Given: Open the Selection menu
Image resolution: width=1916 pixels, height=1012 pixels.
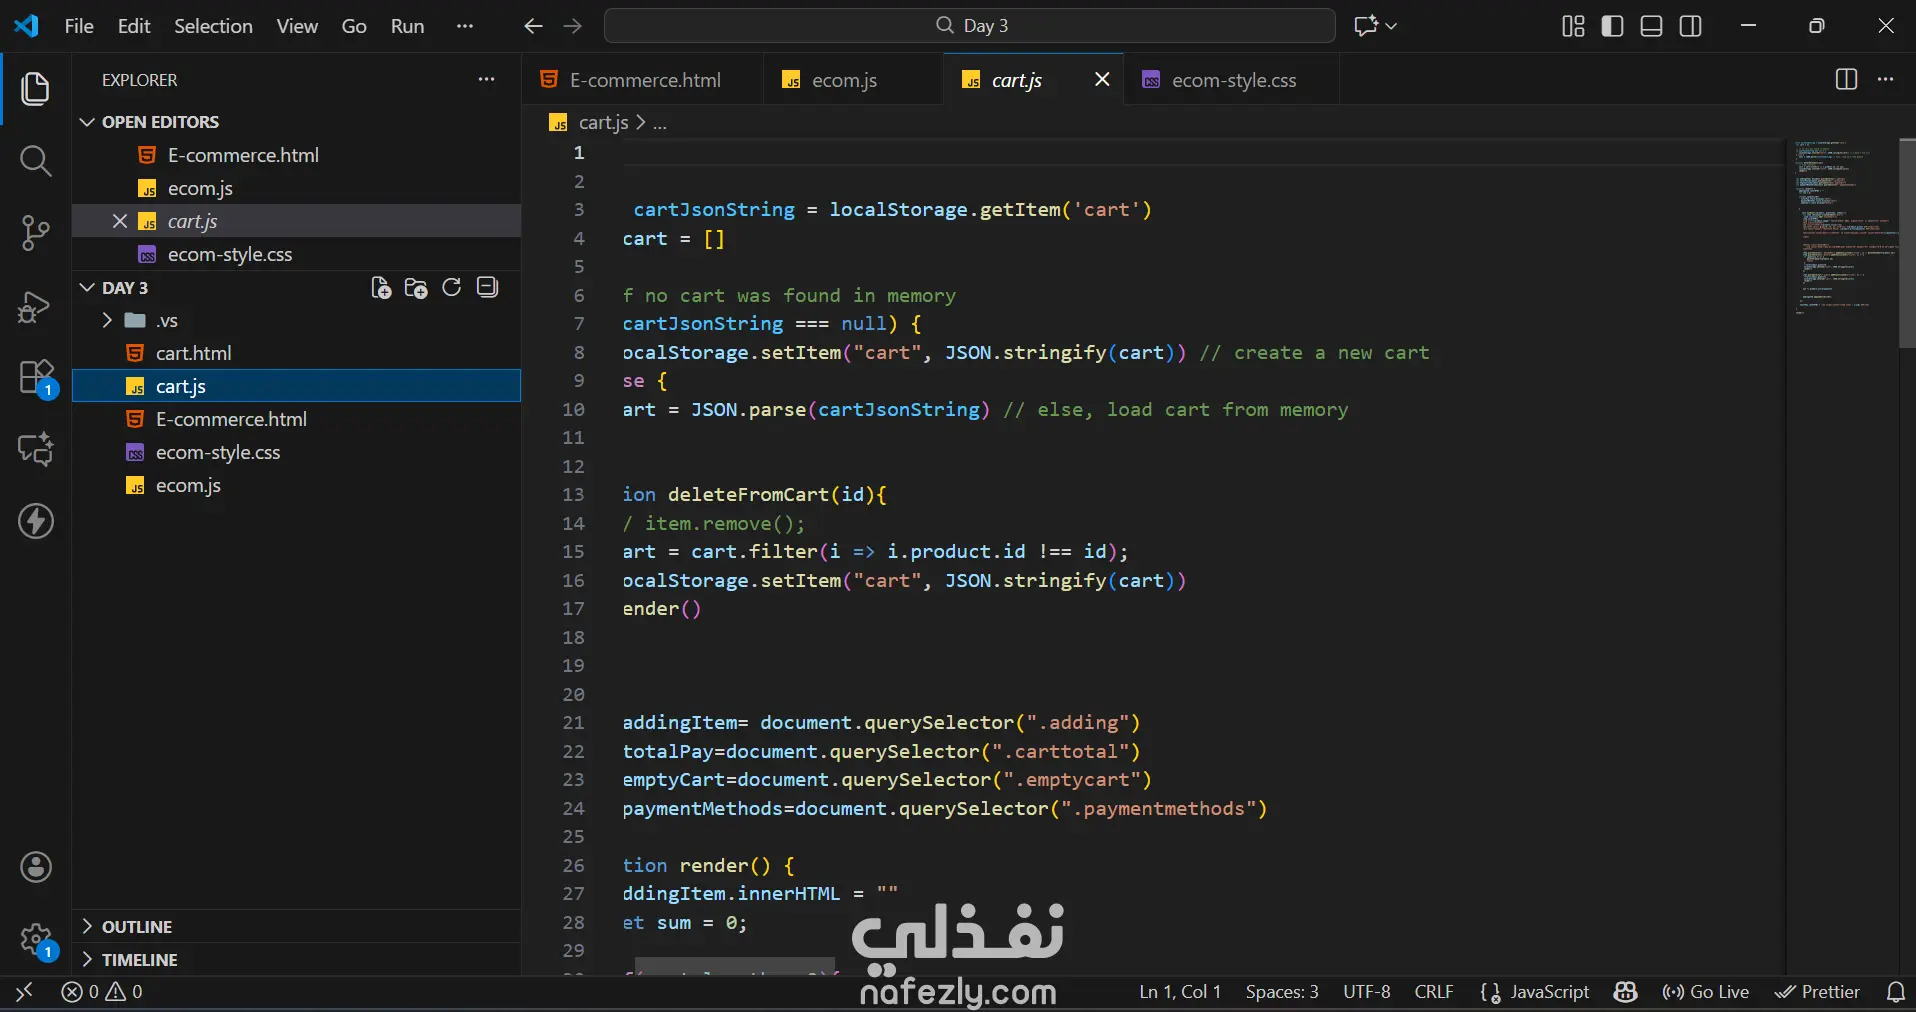Looking at the screenshot, I should [213, 26].
